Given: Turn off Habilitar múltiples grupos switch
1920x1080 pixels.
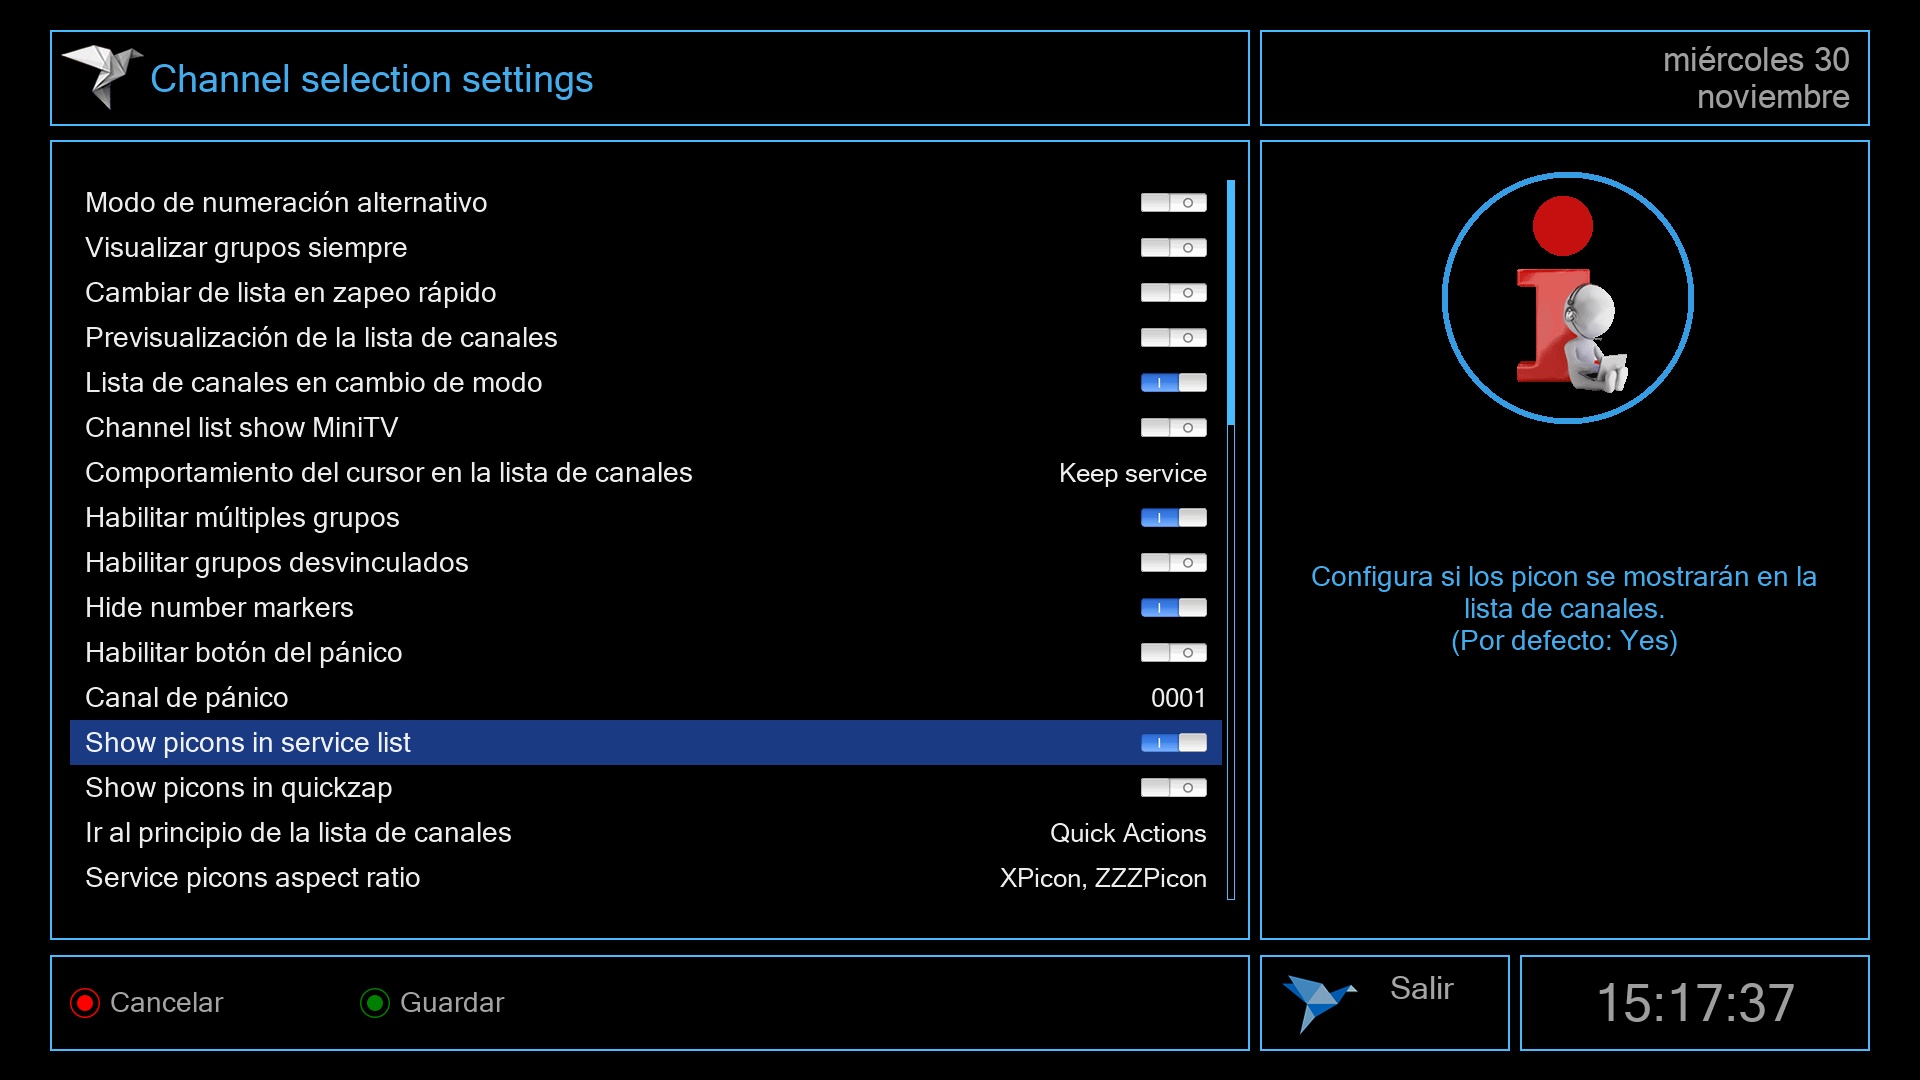Looking at the screenshot, I should click(1173, 518).
